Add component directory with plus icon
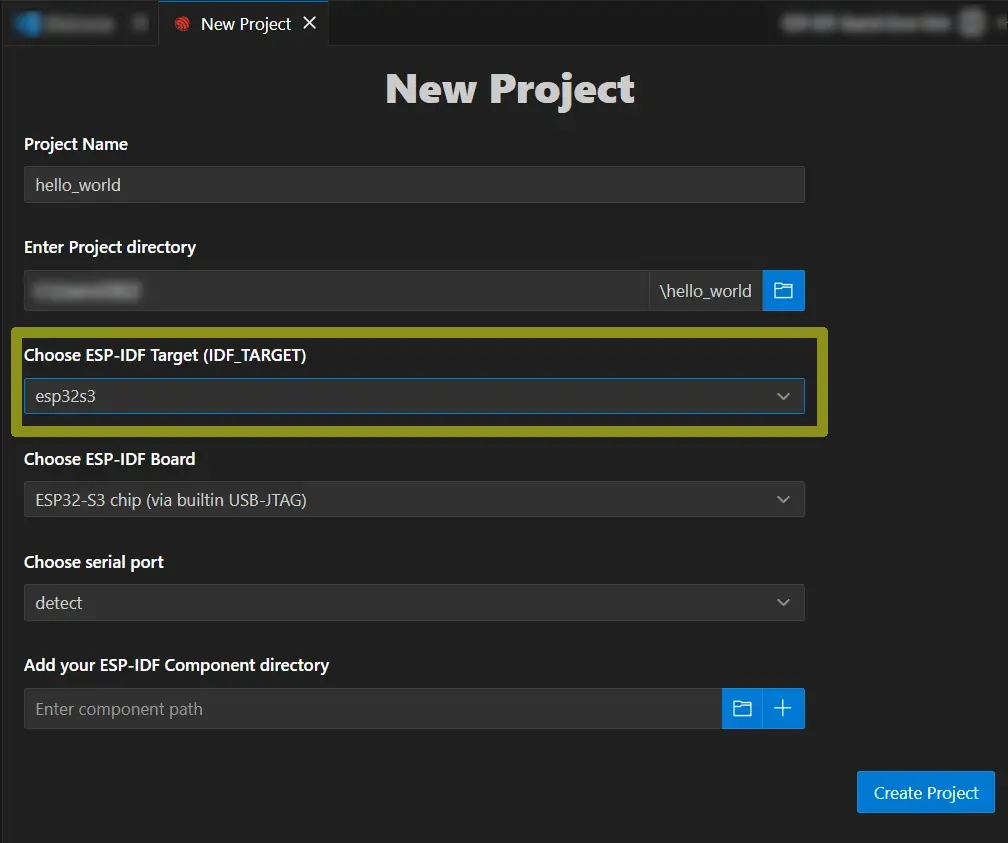The height and width of the screenshot is (843, 1008). [x=783, y=708]
